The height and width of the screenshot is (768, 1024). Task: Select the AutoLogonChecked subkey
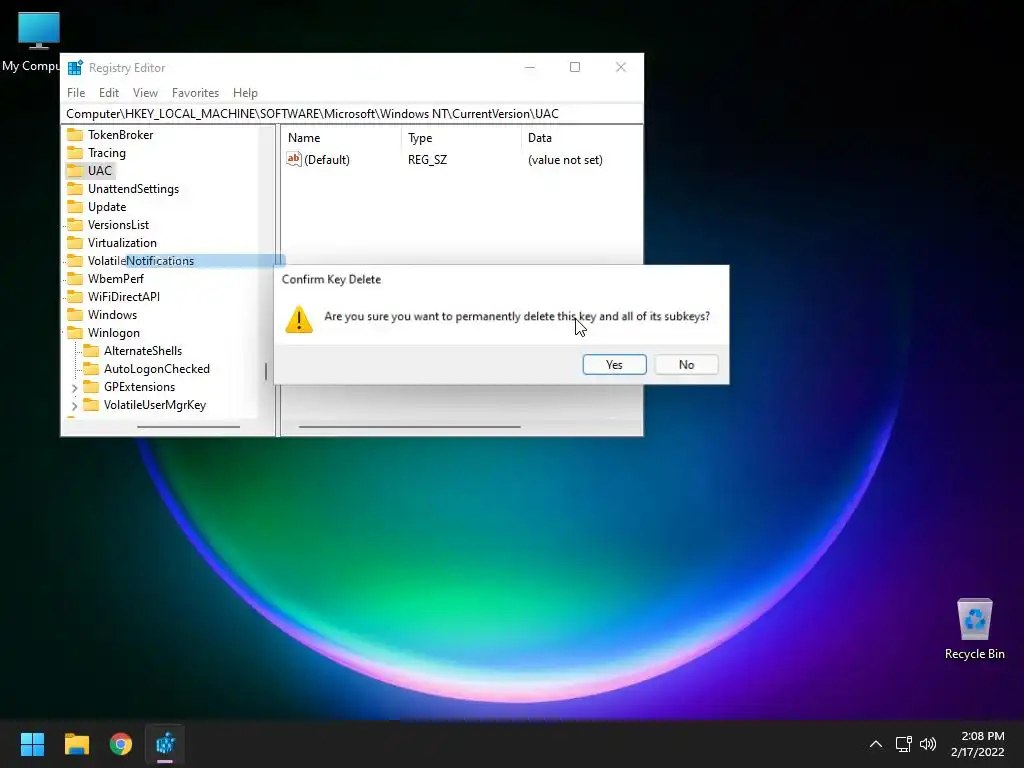[157, 369]
